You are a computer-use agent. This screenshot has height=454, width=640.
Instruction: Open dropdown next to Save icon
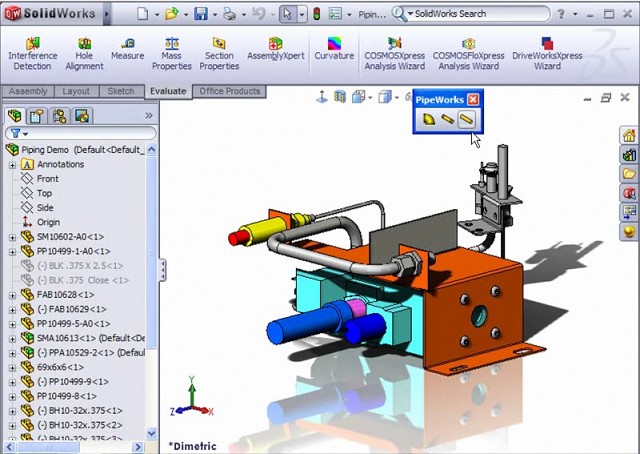[215, 15]
